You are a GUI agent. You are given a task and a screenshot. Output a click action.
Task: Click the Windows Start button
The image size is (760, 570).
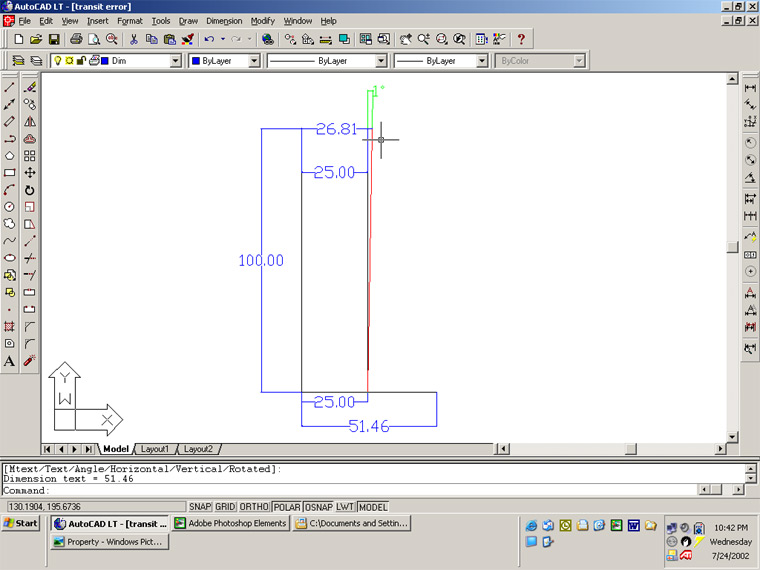21,523
